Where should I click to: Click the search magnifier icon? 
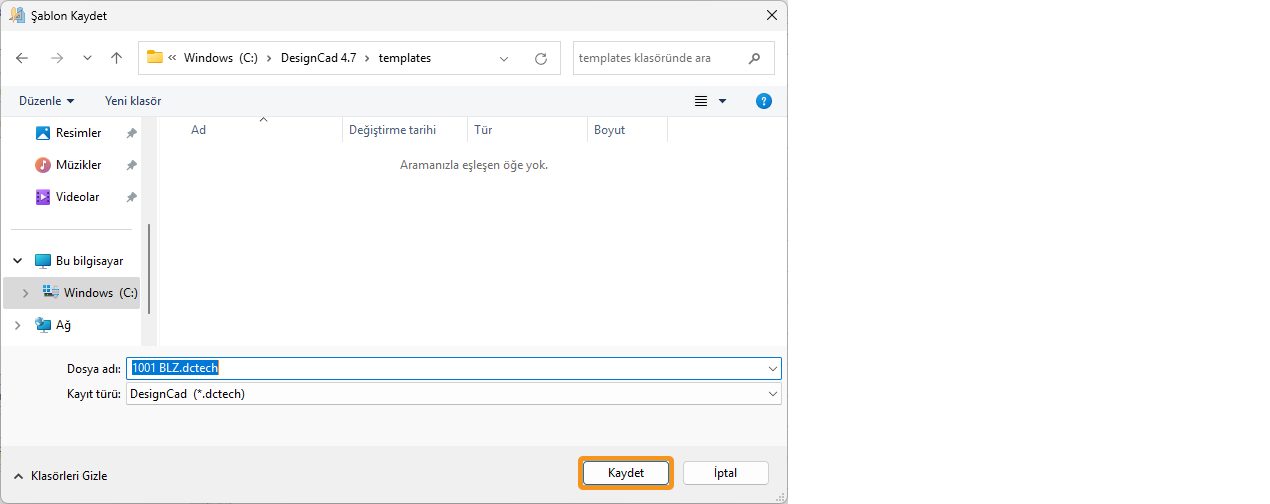pos(755,58)
